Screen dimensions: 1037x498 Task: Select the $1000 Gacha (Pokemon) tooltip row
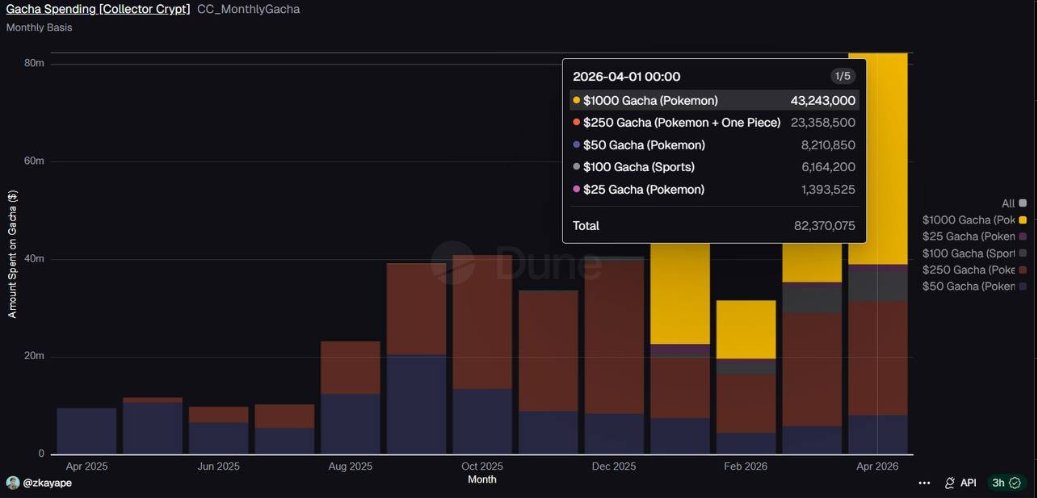(714, 101)
